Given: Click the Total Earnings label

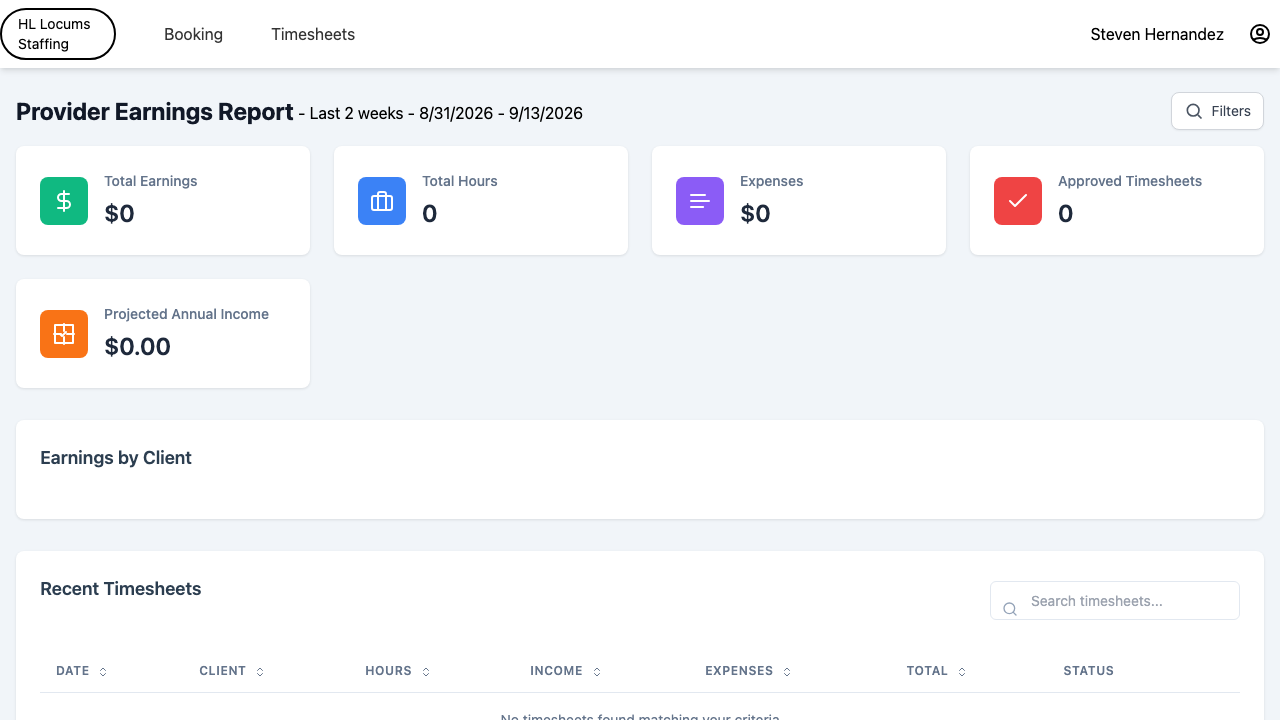Looking at the screenshot, I should (x=151, y=181).
